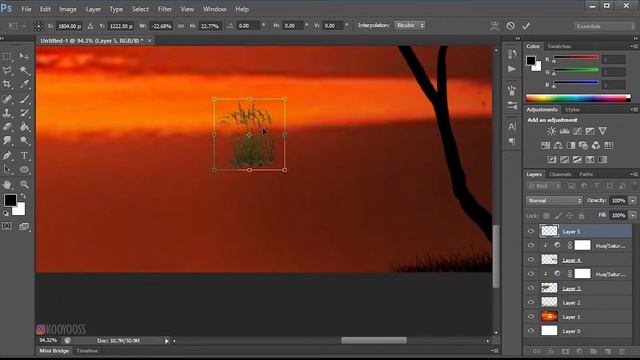Select the Pen tool
Image resolution: width=640 pixels, height=360 pixels.
coord(7,156)
